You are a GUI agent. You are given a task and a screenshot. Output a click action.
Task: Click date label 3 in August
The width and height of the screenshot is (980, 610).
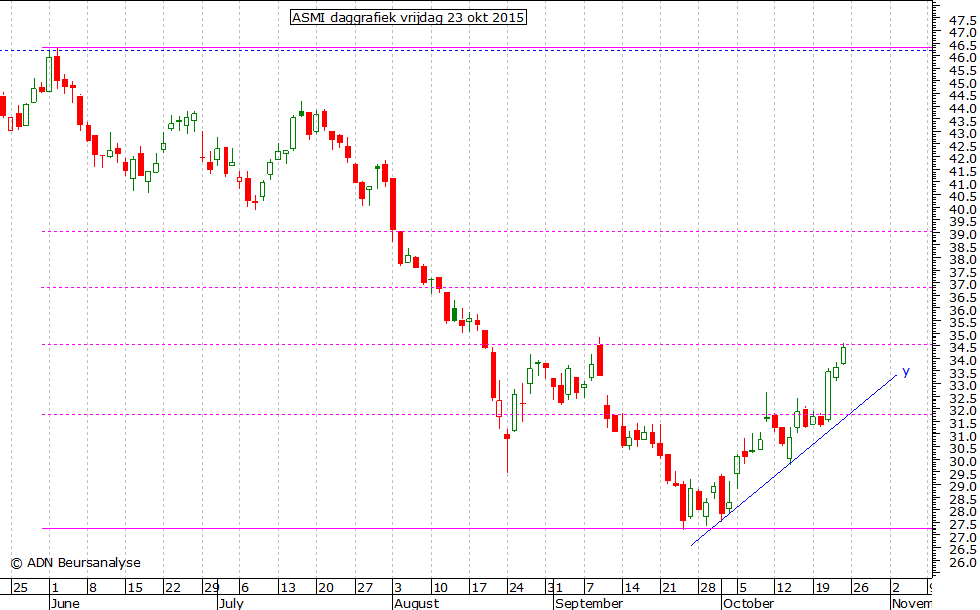pos(399,588)
